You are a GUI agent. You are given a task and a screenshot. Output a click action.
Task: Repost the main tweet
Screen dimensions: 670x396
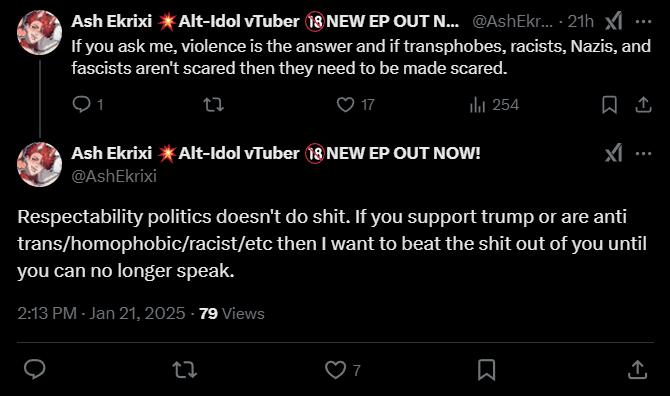click(x=185, y=370)
